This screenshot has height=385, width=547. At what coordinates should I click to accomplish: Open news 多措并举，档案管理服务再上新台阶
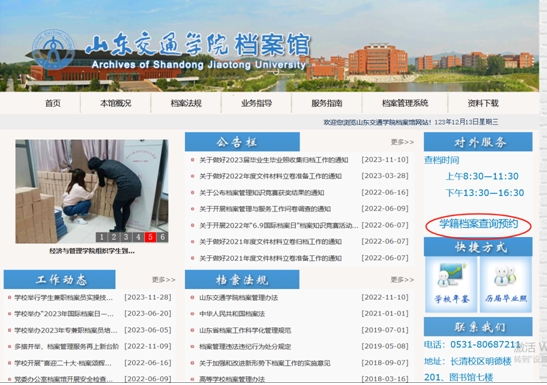(x=66, y=347)
